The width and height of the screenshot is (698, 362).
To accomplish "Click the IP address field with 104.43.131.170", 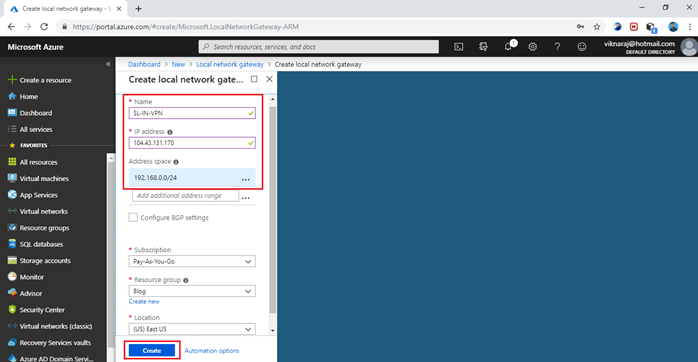I will point(192,143).
